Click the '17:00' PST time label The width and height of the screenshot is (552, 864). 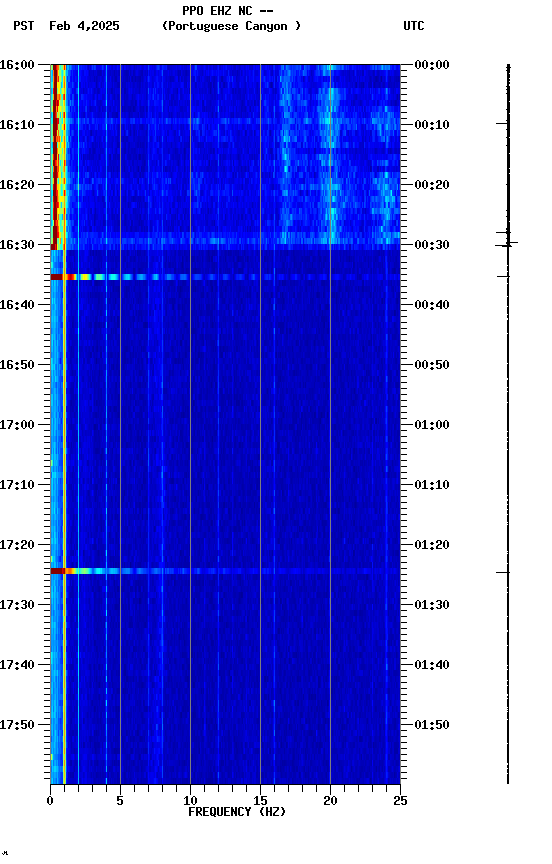pos(17,425)
